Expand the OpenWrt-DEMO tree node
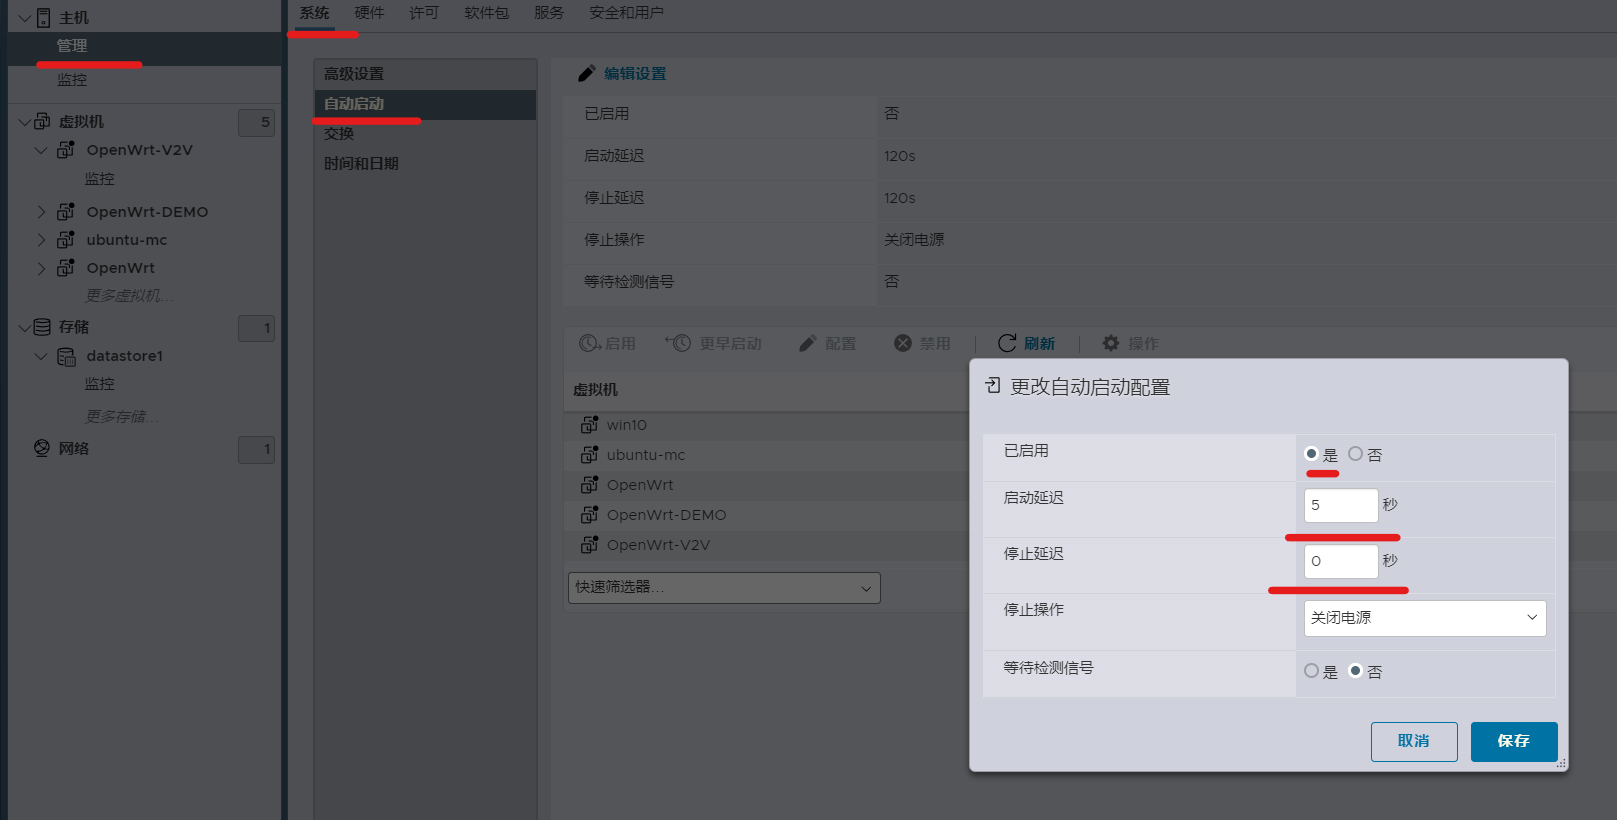This screenshot has height=820, width=1617. pyautogui.click(x=41, y=212)
